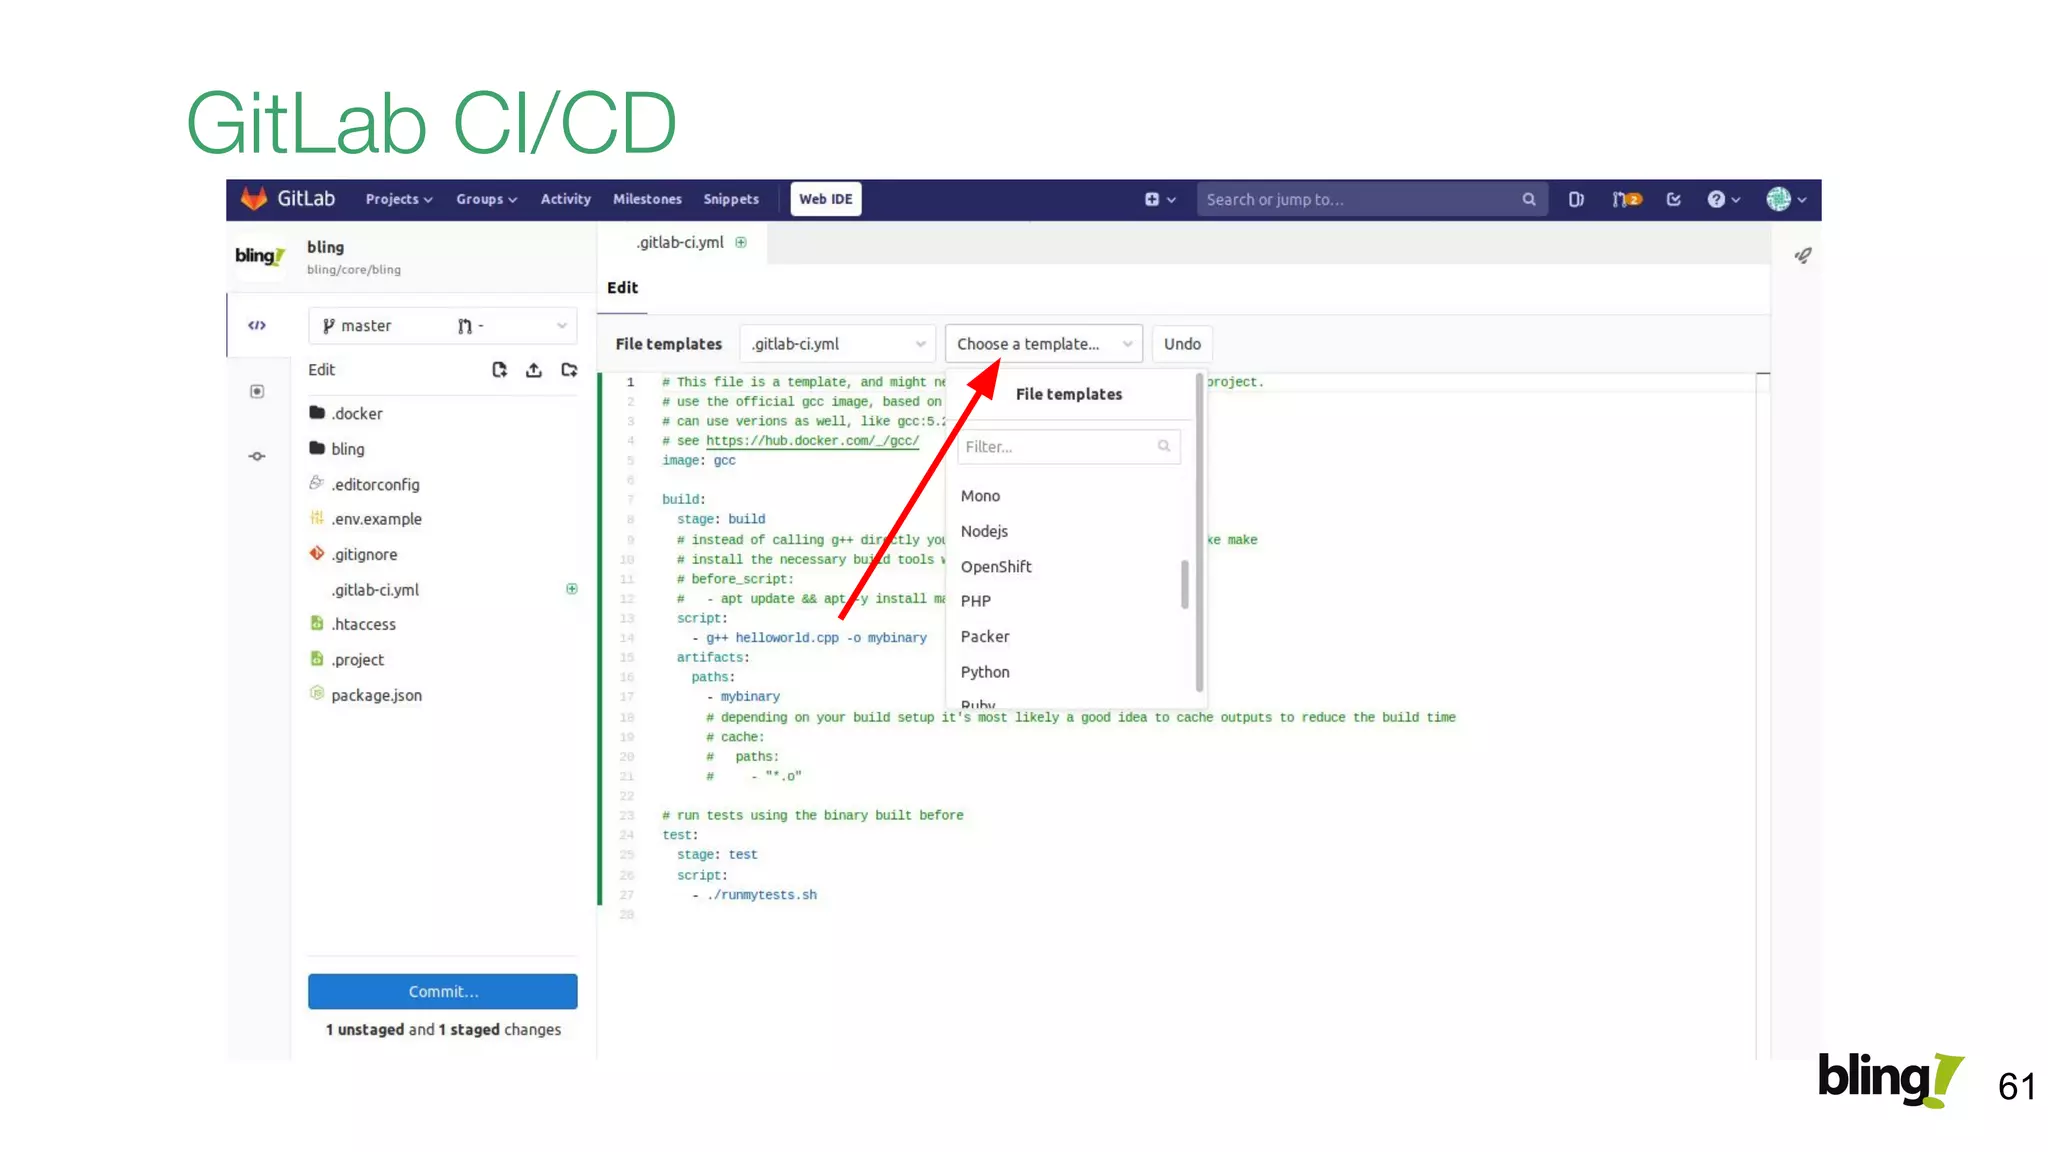Viewport: 2048px width, 1152px height.
Task: Click the '1 unstaged and 1 staged changes' text
Action: click(443, 1029)
